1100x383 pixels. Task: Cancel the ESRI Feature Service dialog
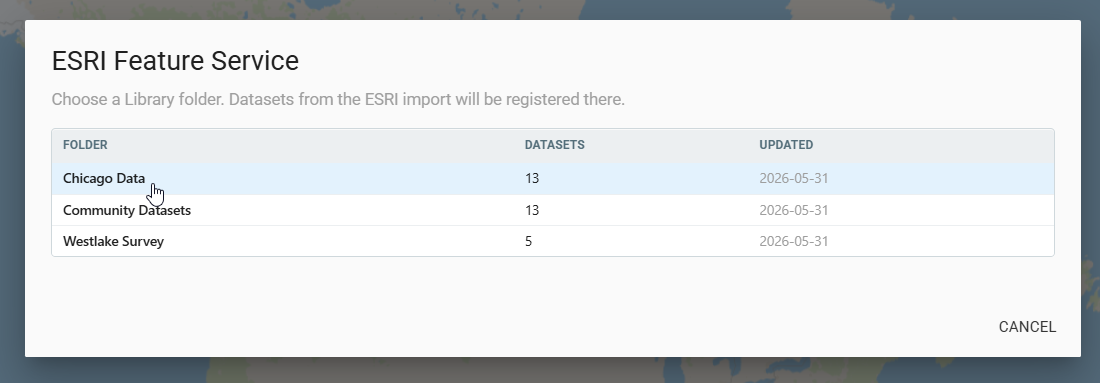(x=1027, y=327)
